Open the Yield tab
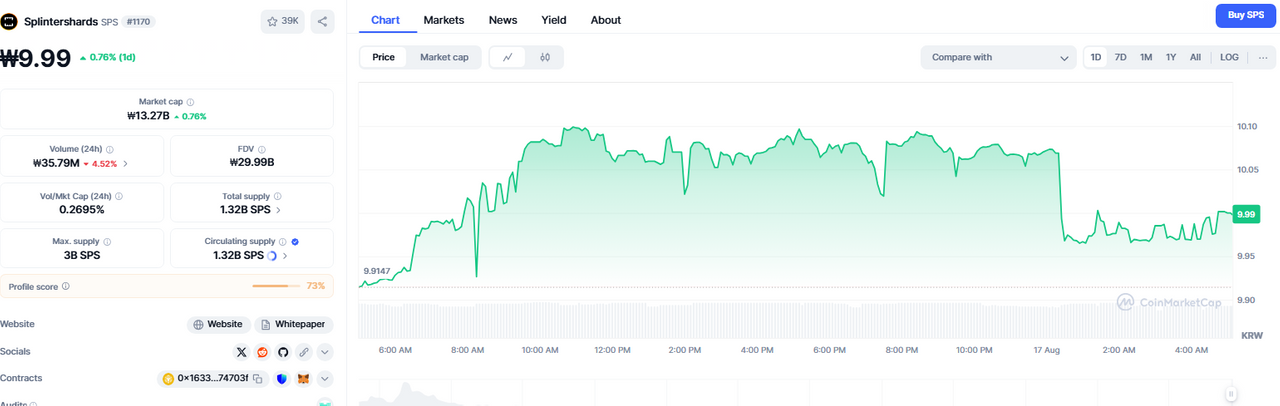This screenshot has width=1280, height=406. 553,20
